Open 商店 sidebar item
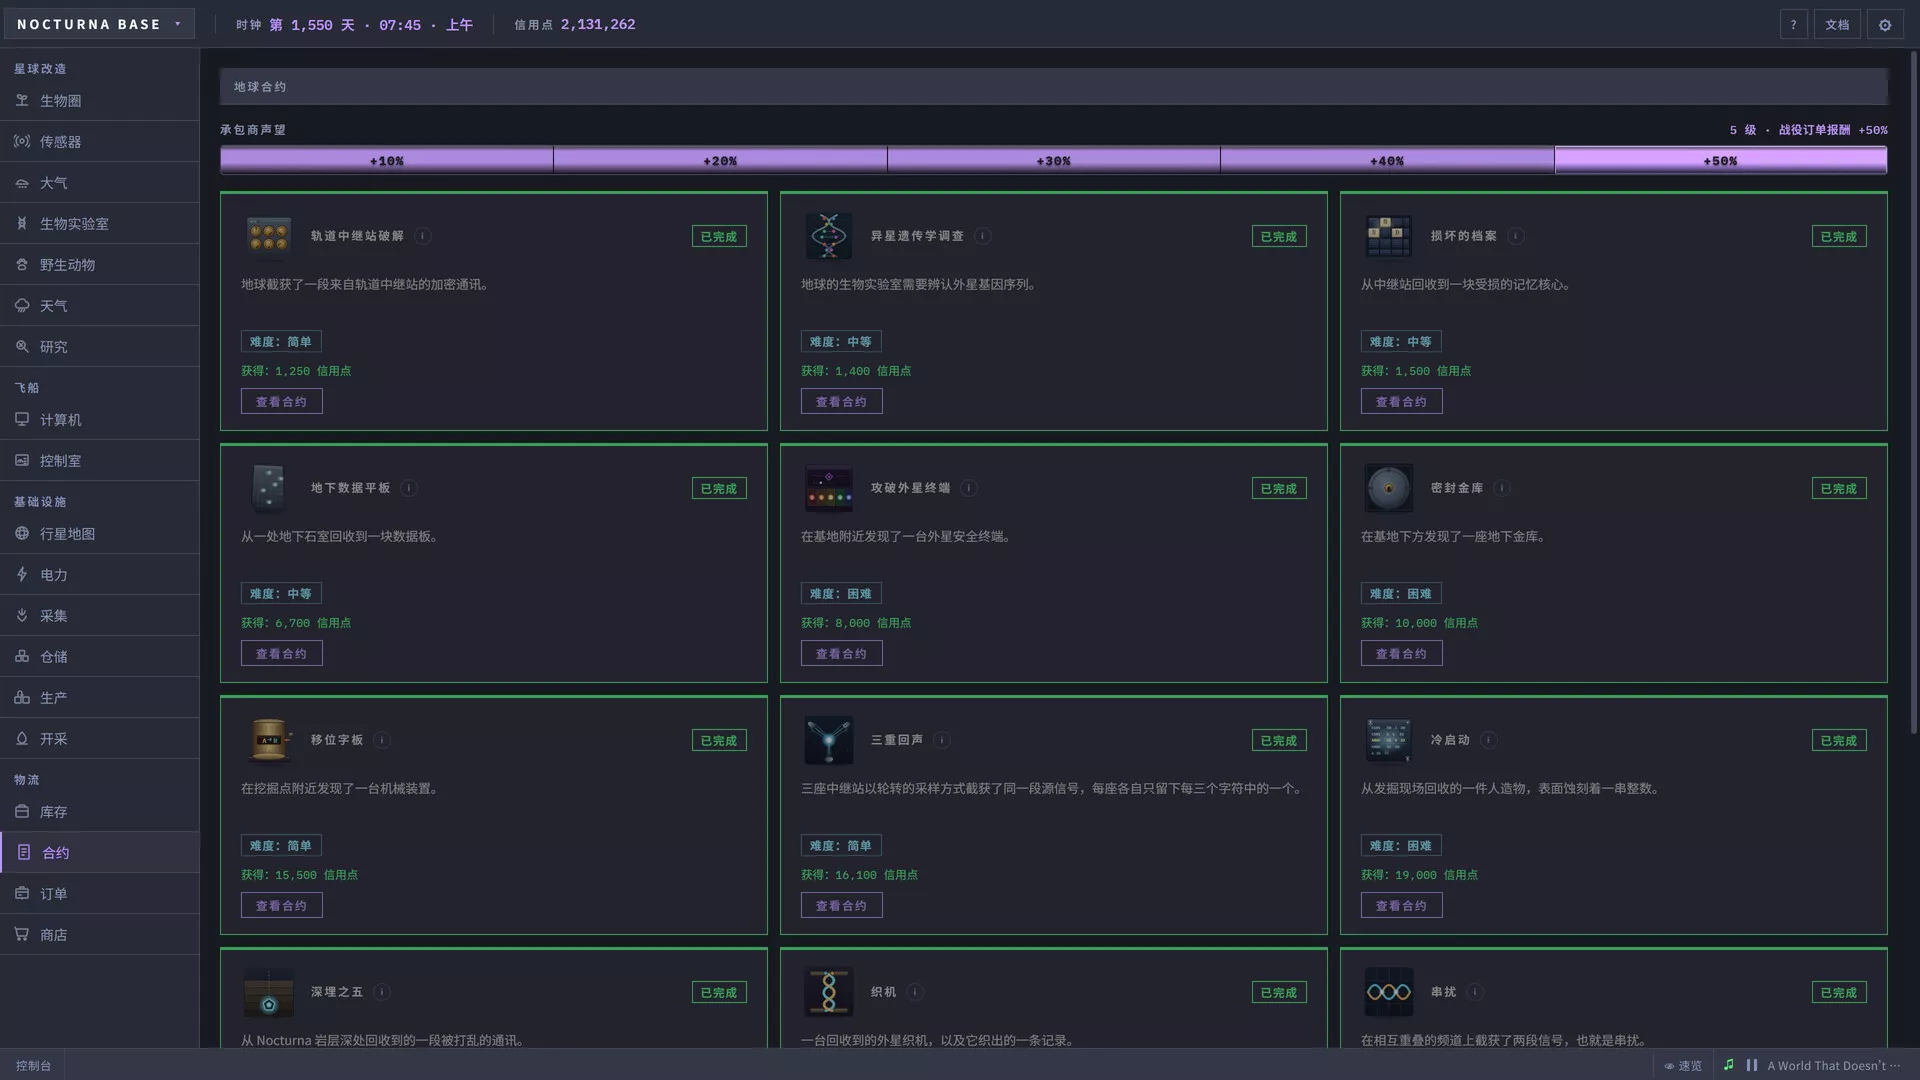The image size is (1920, 1080). [x=100, y=935]
